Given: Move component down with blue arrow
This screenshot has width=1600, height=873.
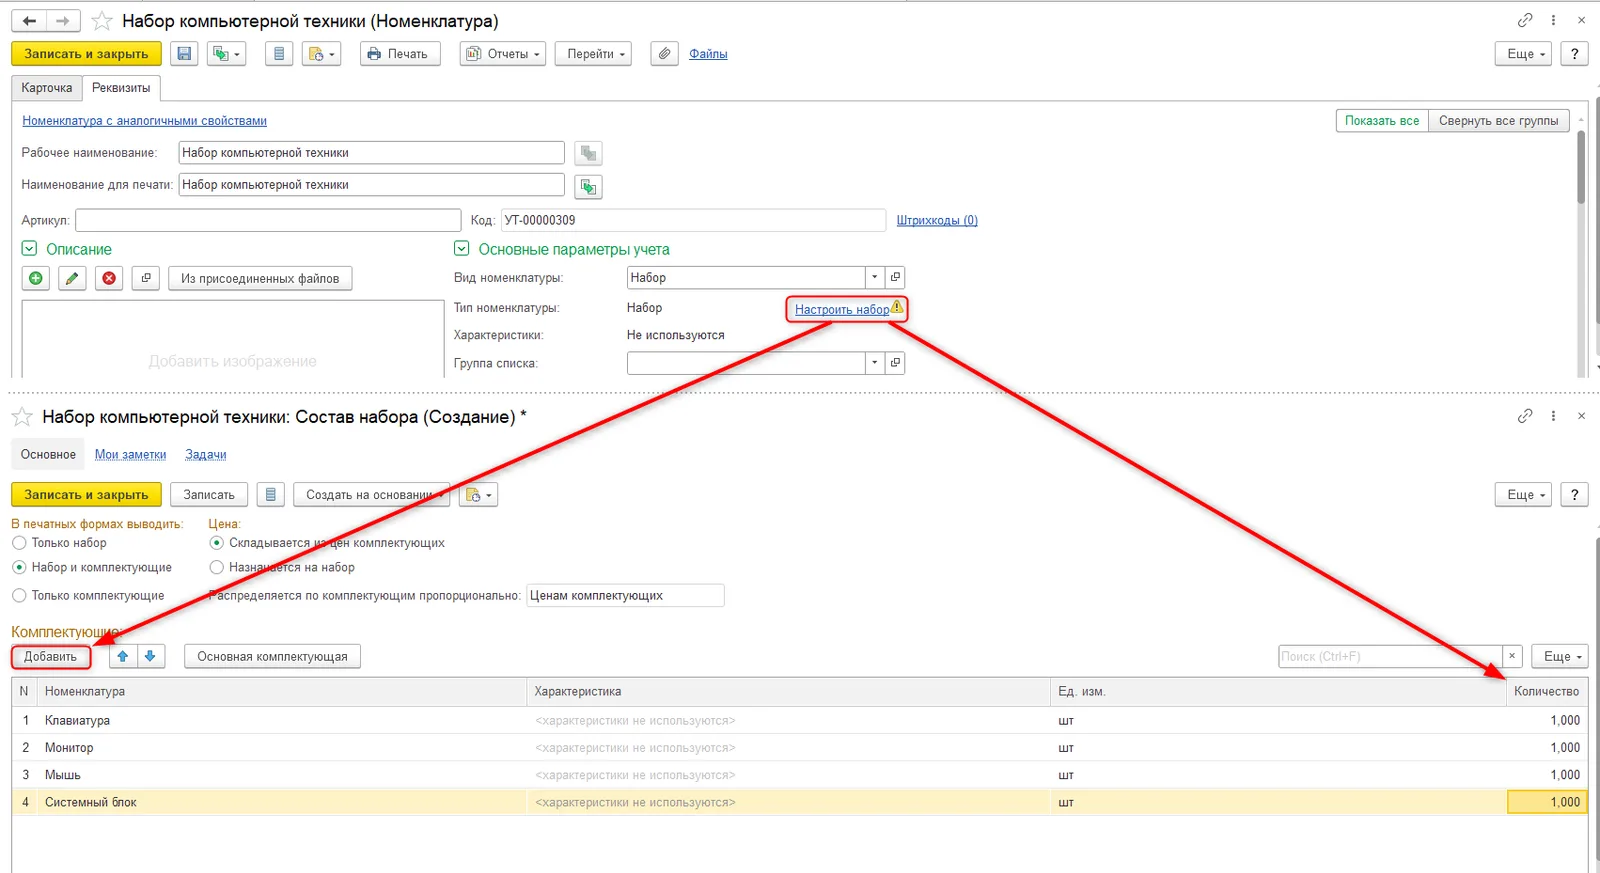Looking at the screenshot, I should click(150, 657).
